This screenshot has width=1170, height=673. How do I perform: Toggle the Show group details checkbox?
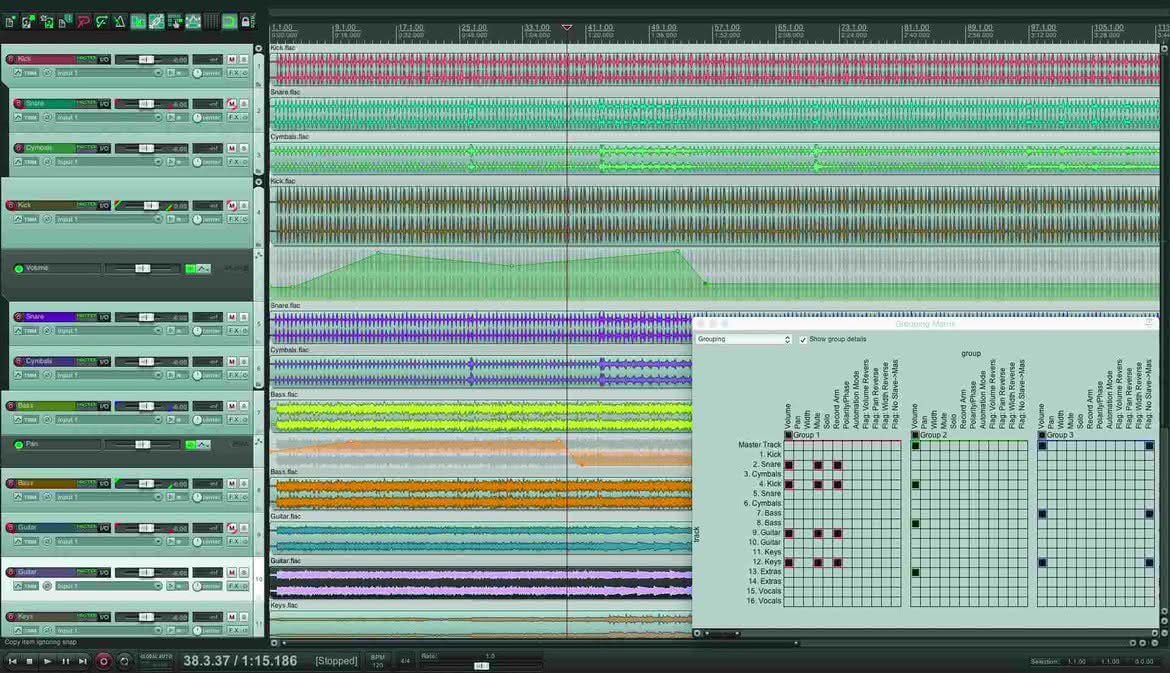[x=803, y=339]
